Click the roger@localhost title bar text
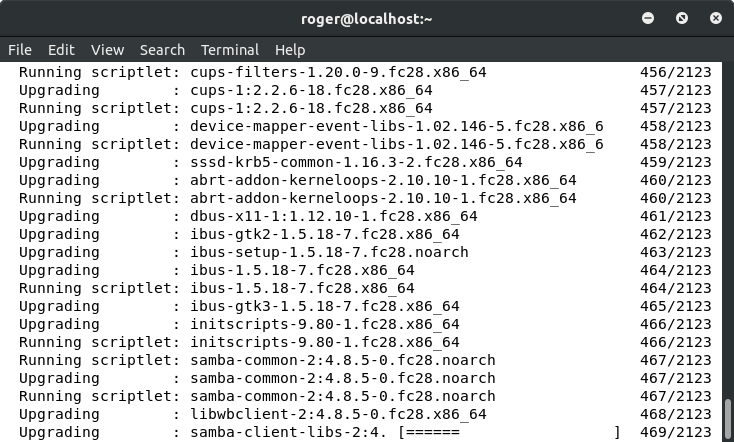 click(x=366, y=18)
